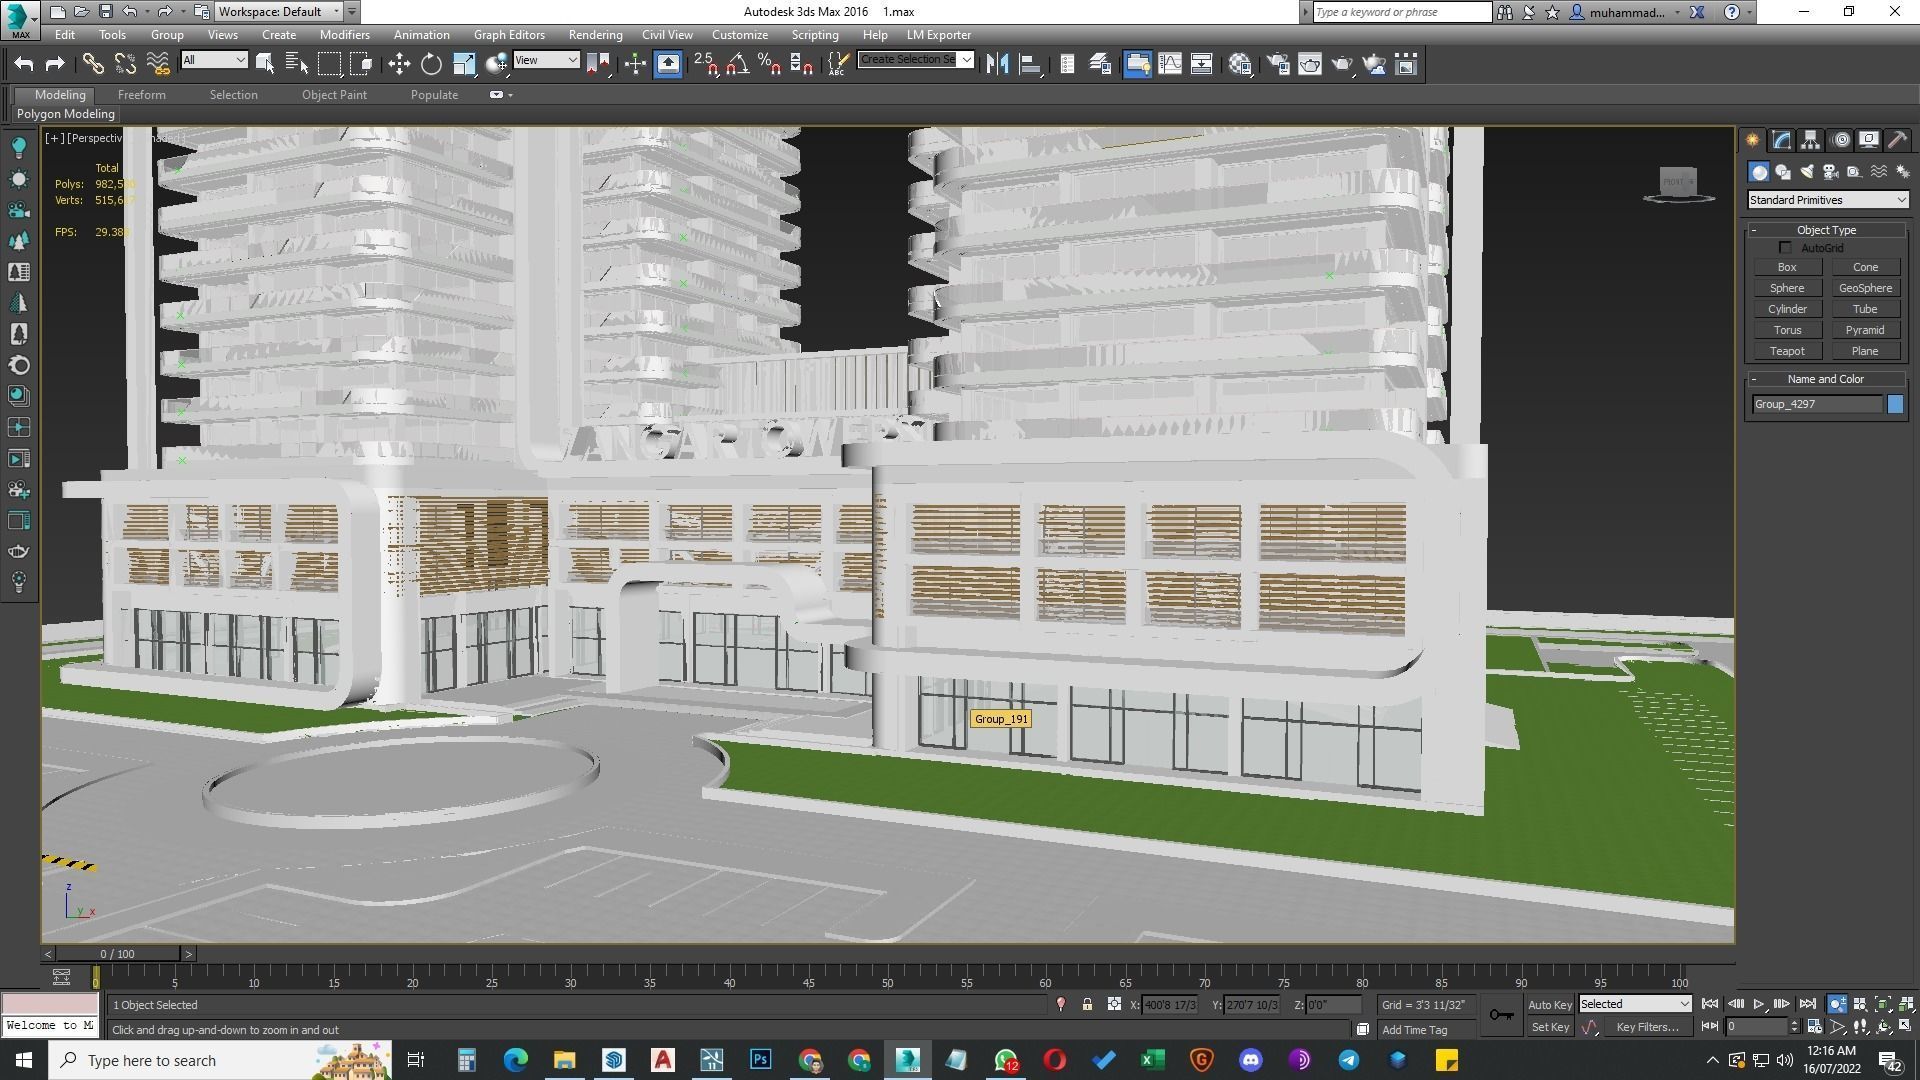Open the Standard Primitives dropdown
The width and height of the screenshot is (1920, 1080).
coord(1827,200)
